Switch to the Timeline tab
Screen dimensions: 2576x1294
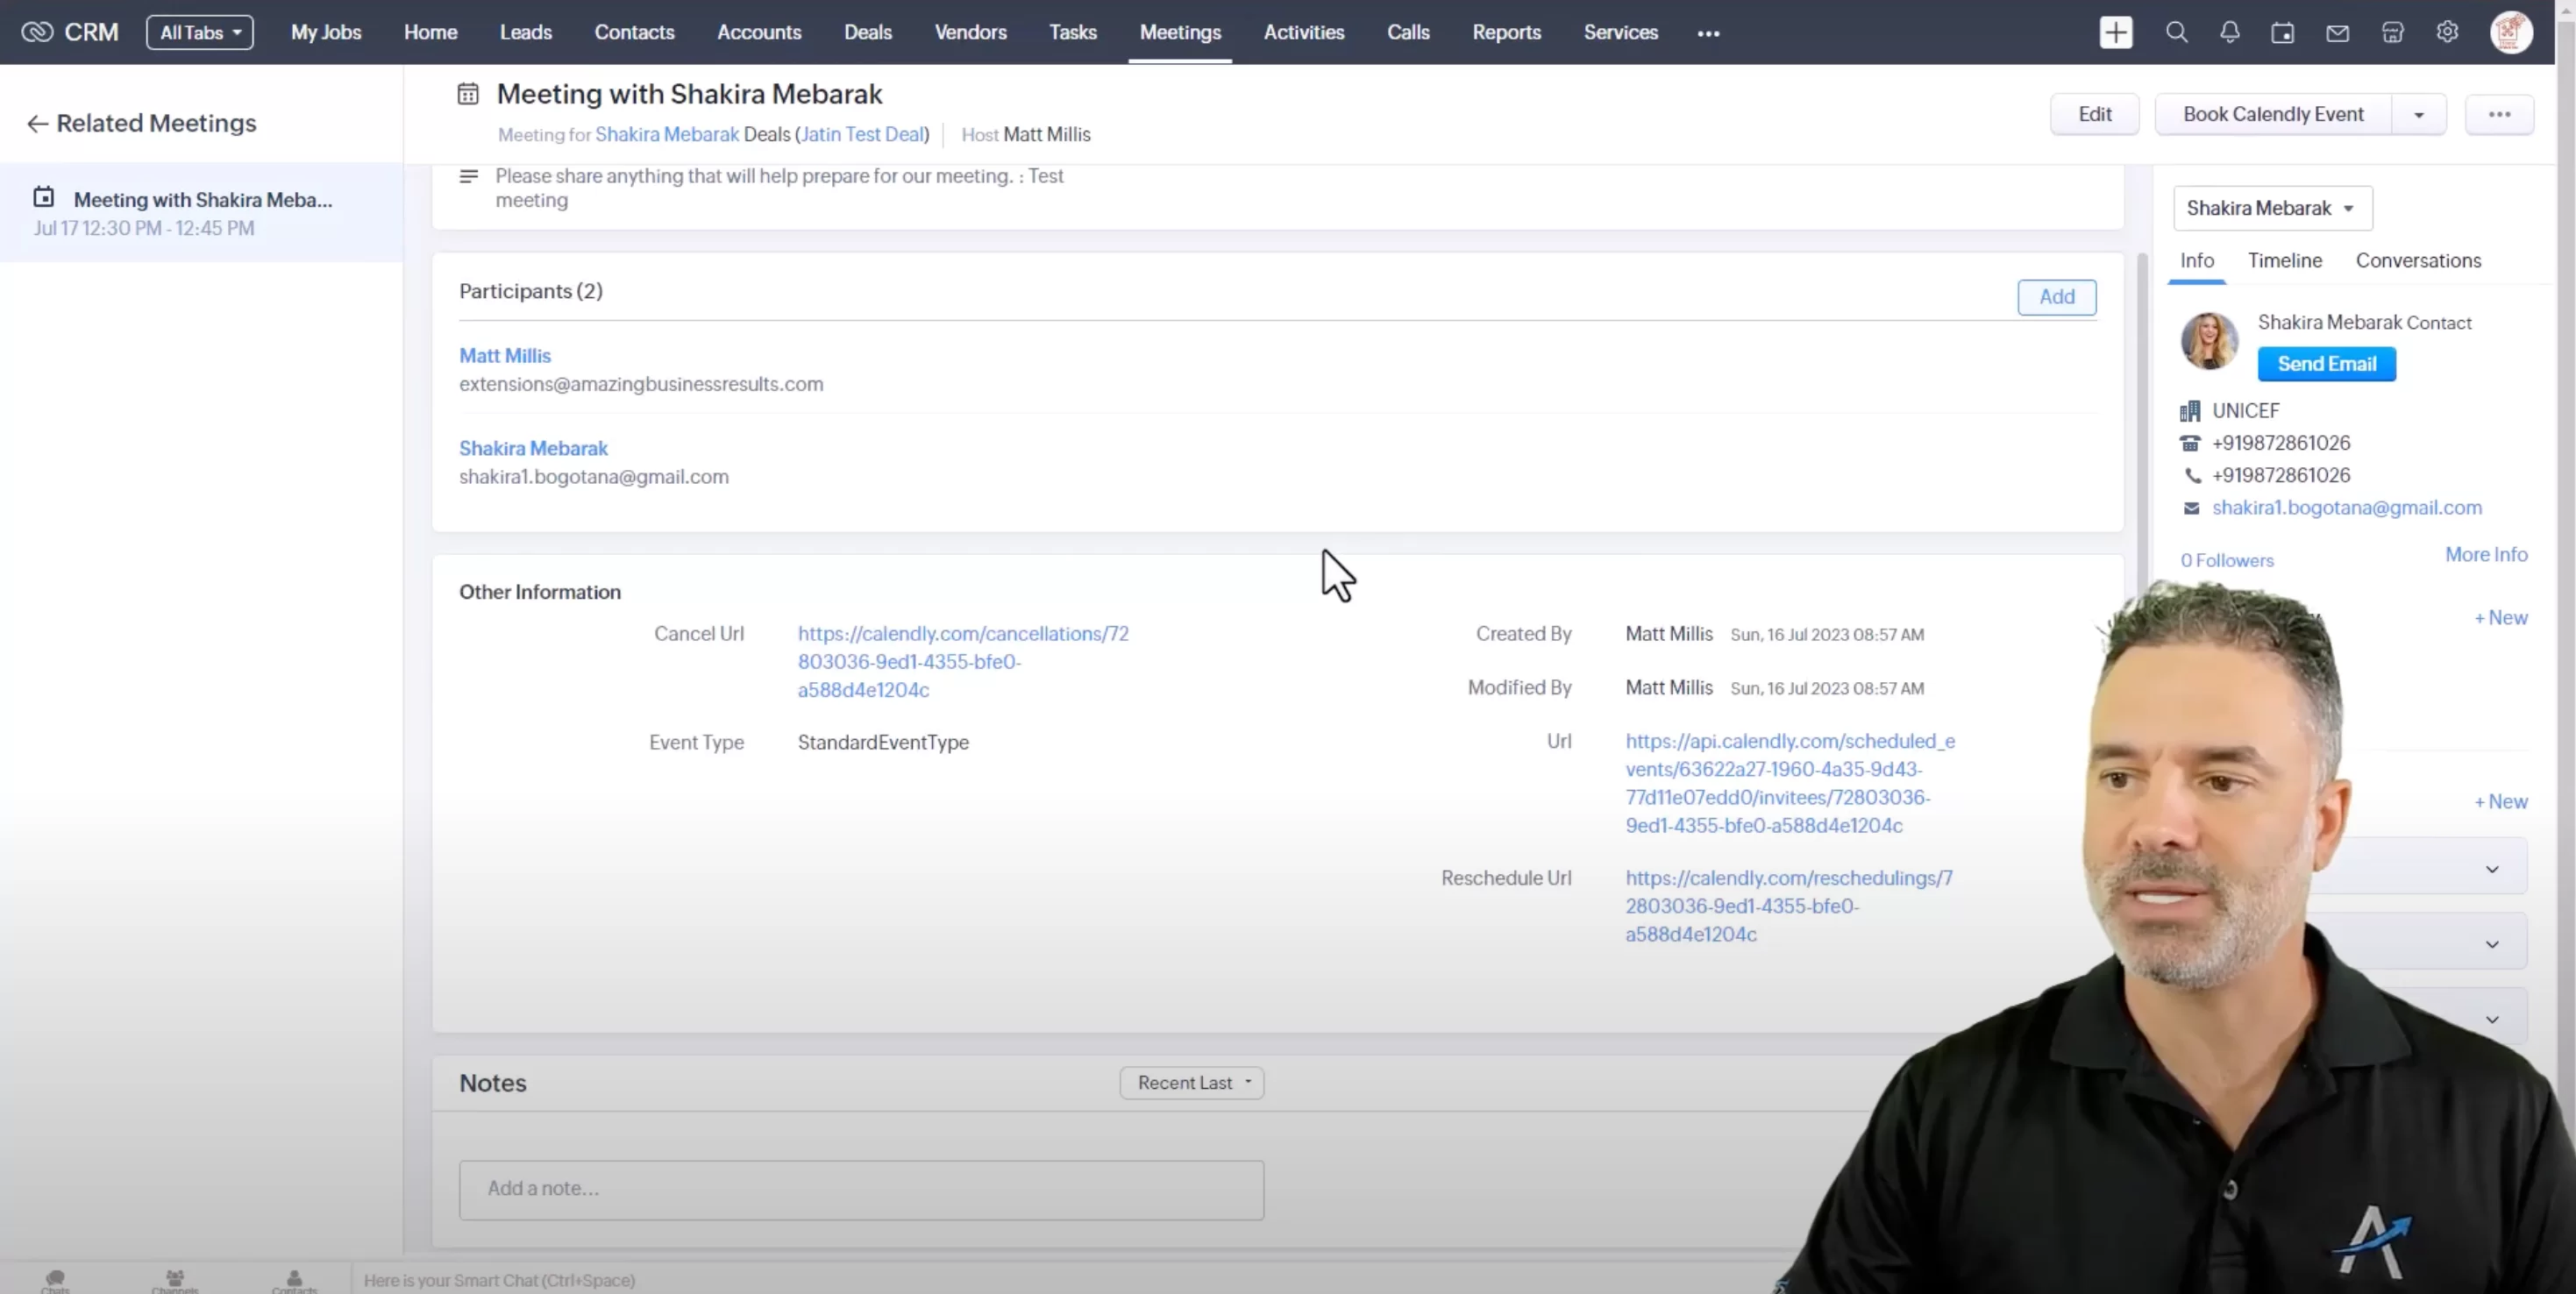(x=2285, y=261)
